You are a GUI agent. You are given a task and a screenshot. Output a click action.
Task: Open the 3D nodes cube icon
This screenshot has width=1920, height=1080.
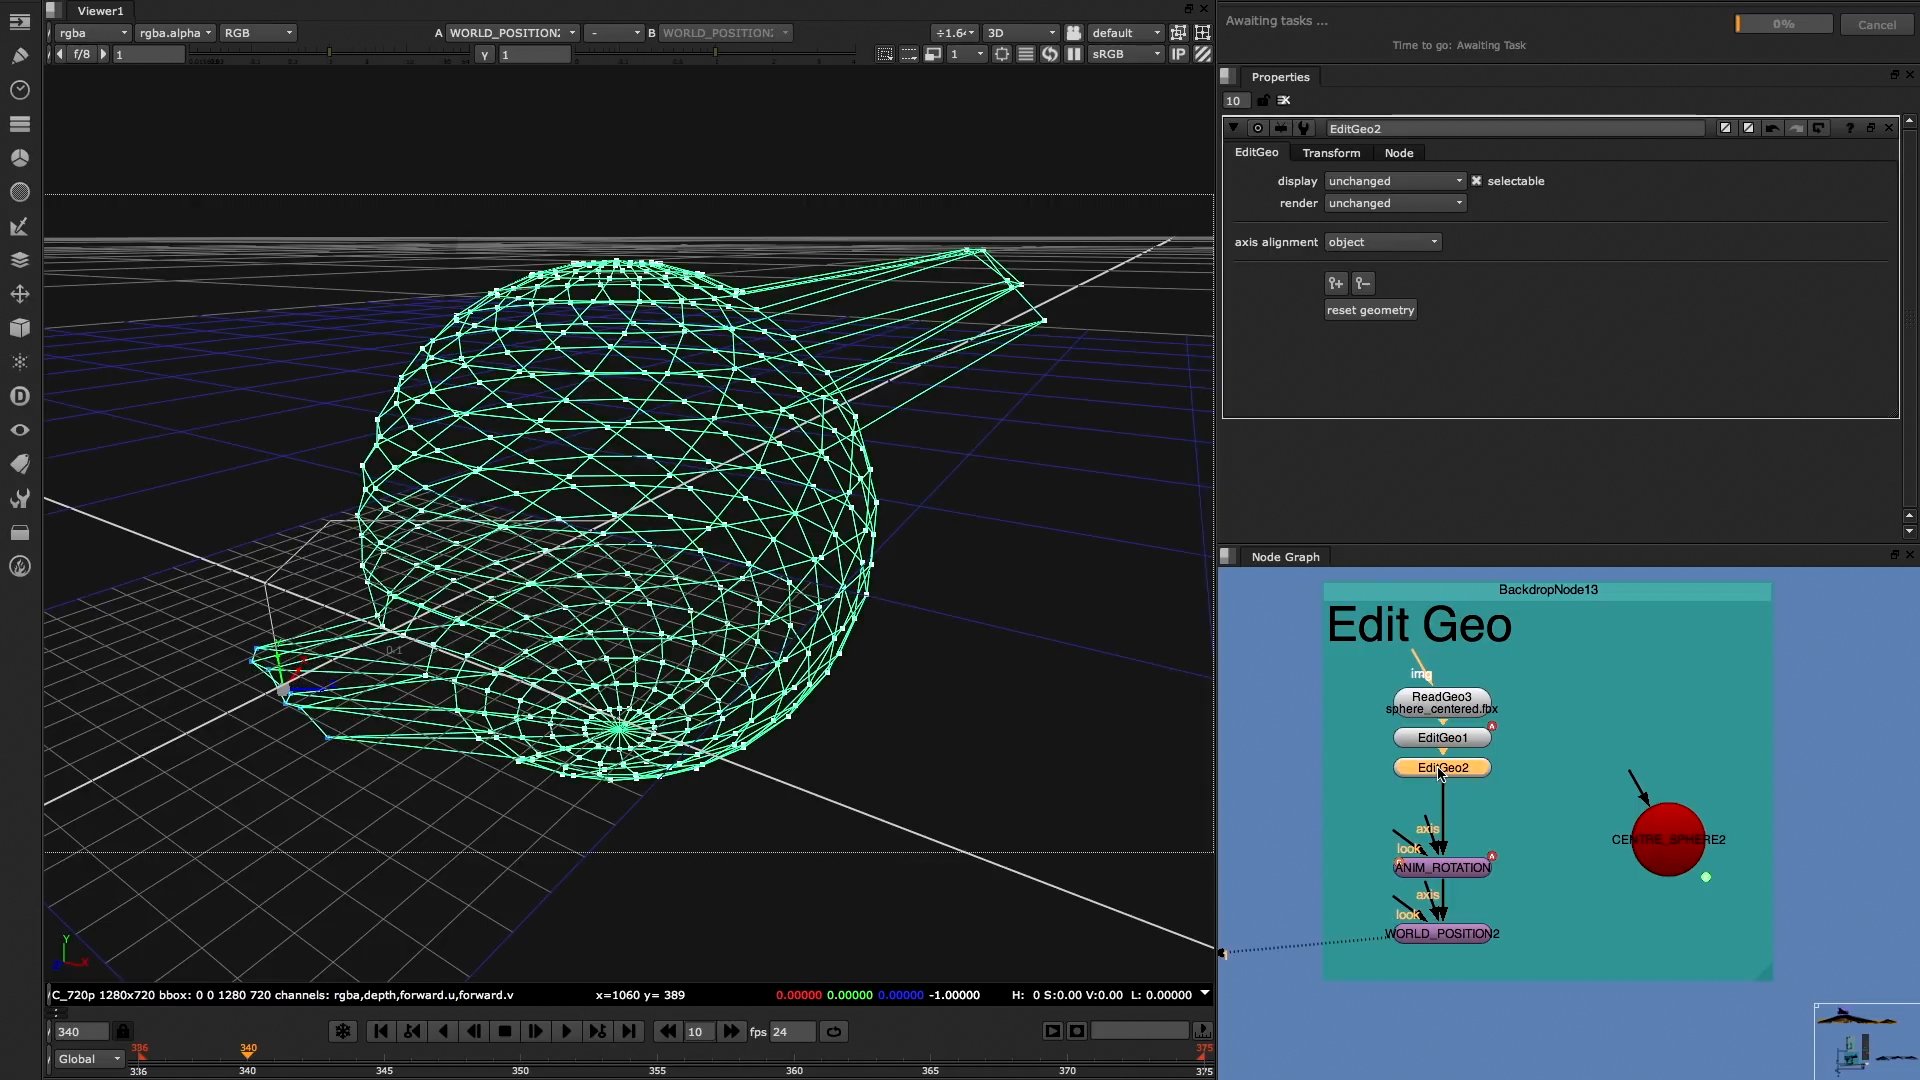[x=20, y=328]
